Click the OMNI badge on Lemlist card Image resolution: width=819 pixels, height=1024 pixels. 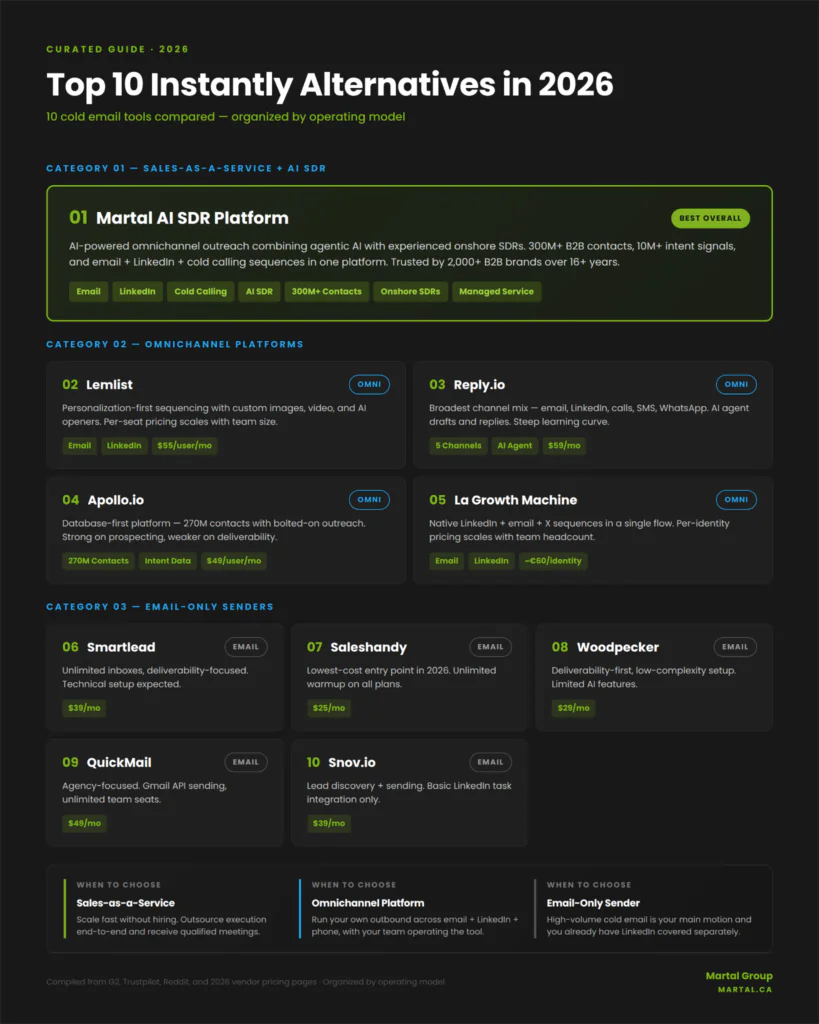pos(369,385)
